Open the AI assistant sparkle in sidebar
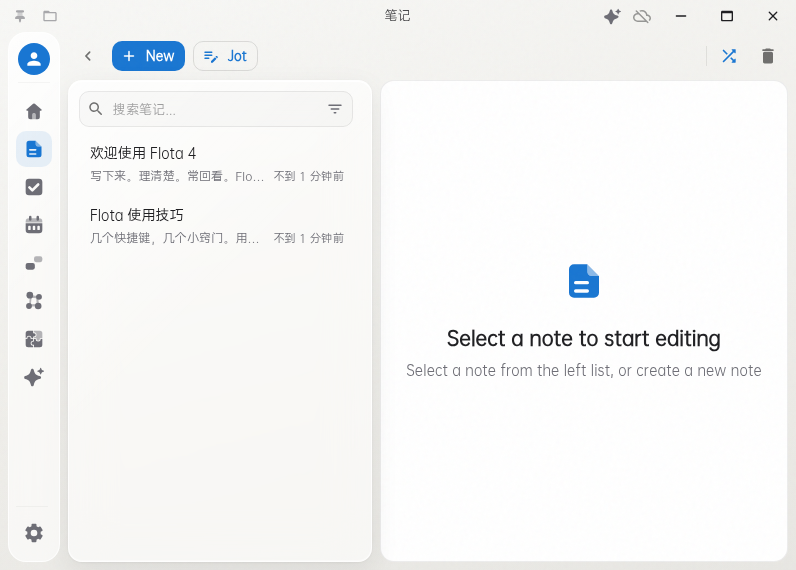This screenshot has height=570, width=796. (34, 377)
